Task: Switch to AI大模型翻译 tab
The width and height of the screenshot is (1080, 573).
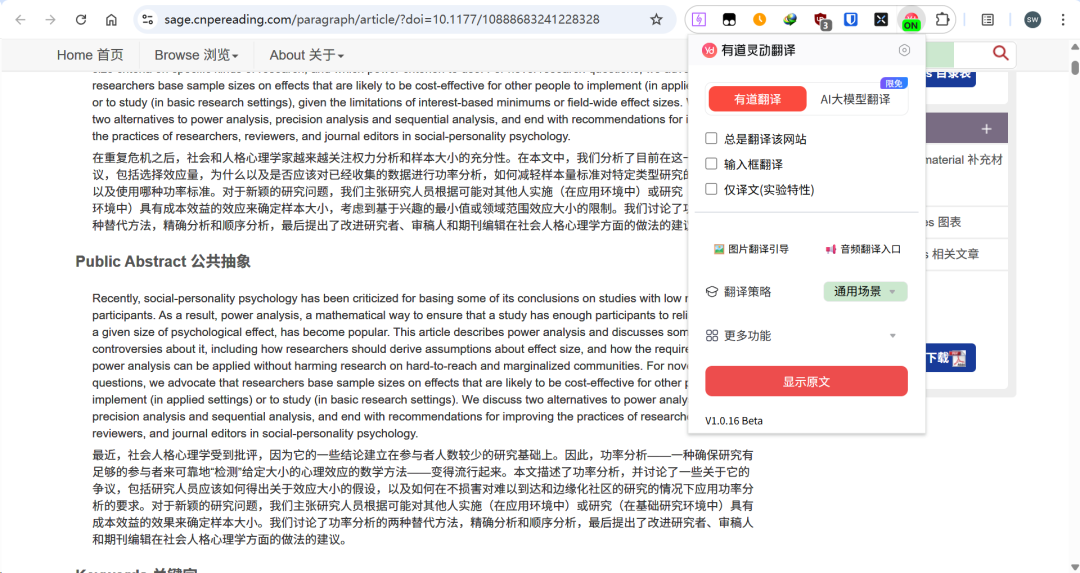Action: (x=855, y=99)
